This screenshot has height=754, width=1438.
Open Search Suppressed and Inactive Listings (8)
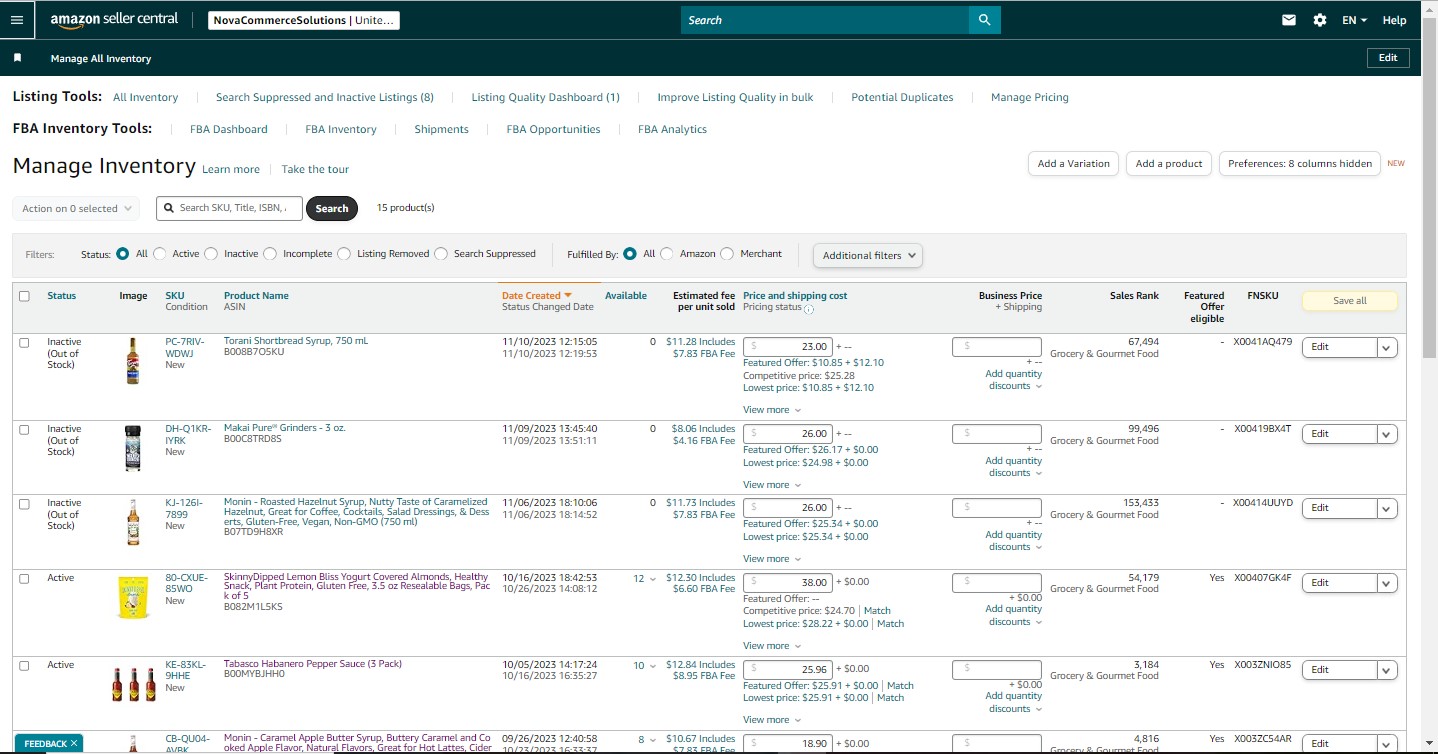tap(325, 97)
